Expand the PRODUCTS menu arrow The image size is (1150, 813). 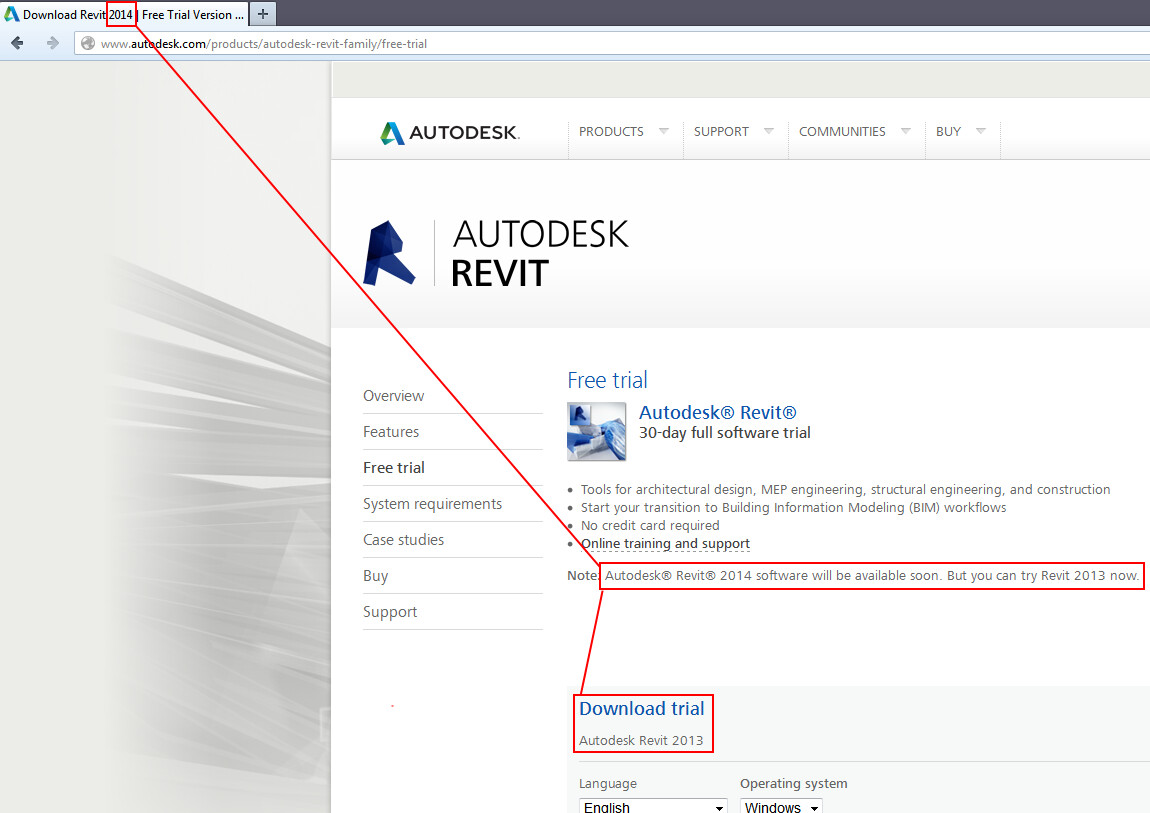coord(664,130)
